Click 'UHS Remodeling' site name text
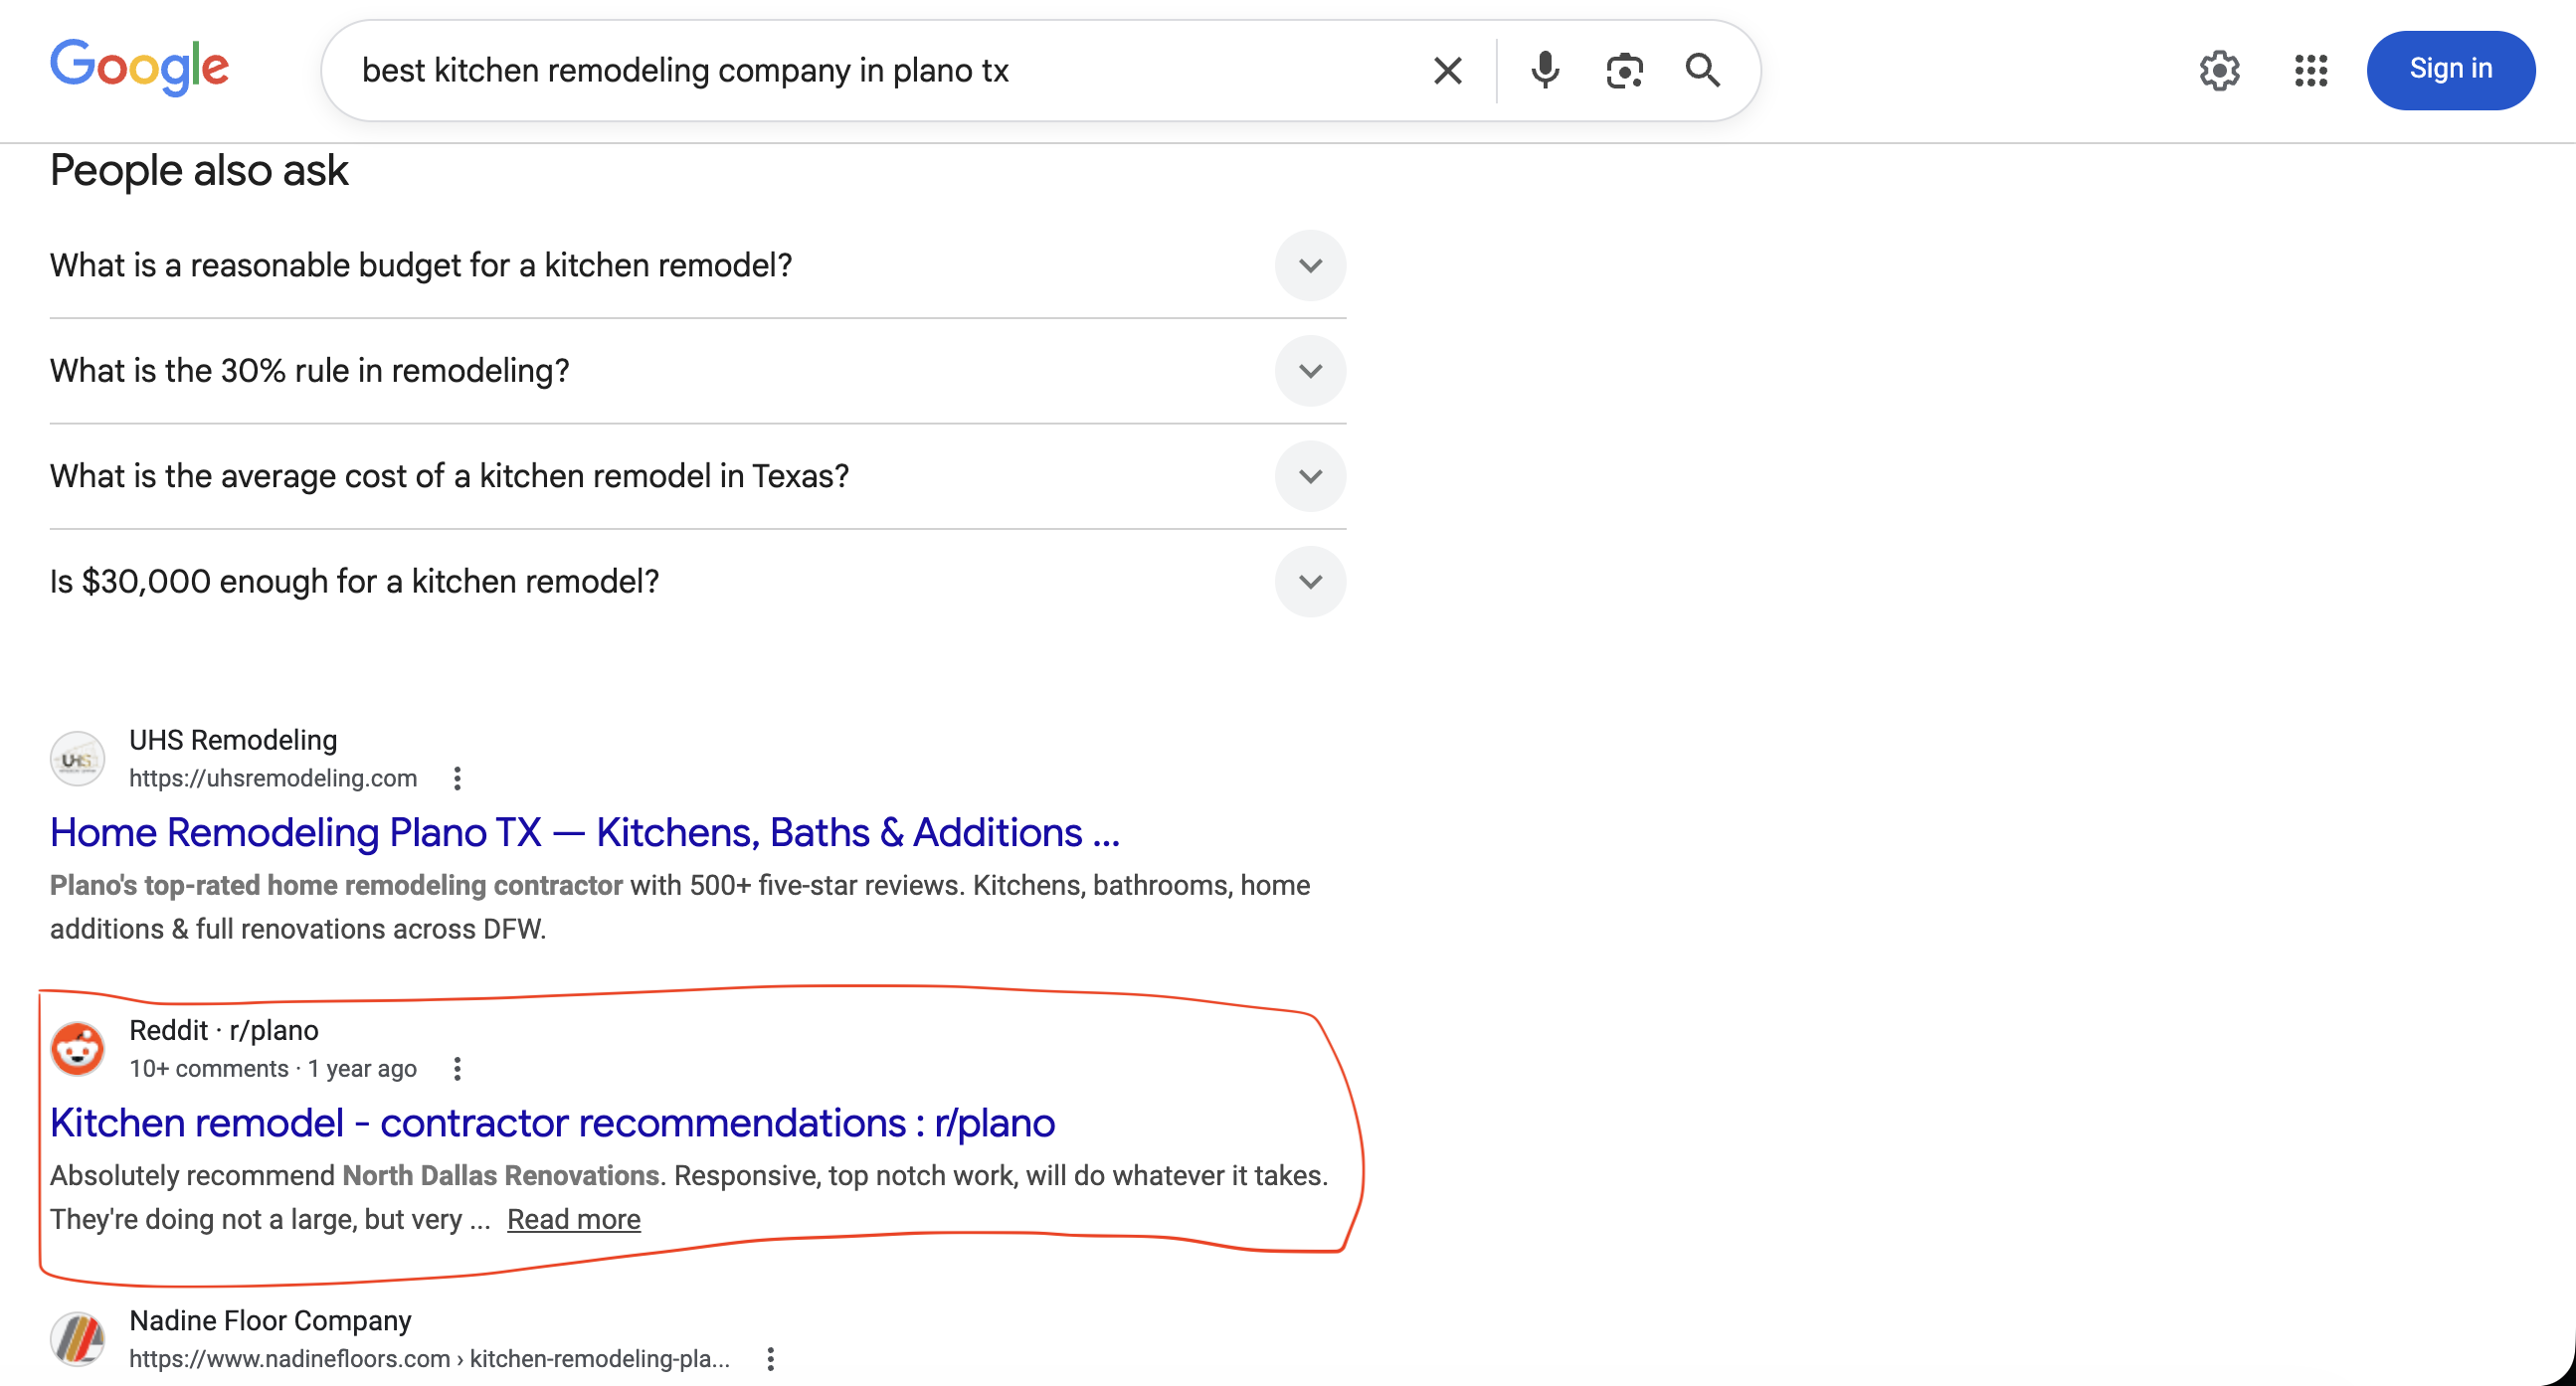 233,740
